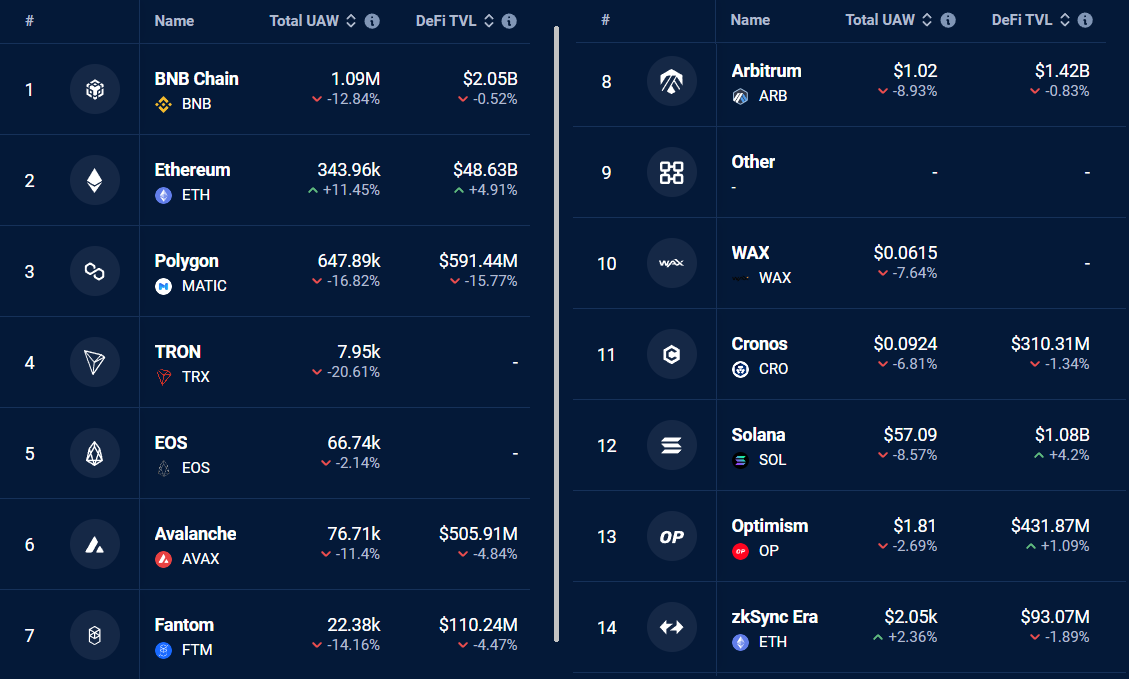Click the left Name column header
This screenshot has height=679, width=1129.
[174, 21]
